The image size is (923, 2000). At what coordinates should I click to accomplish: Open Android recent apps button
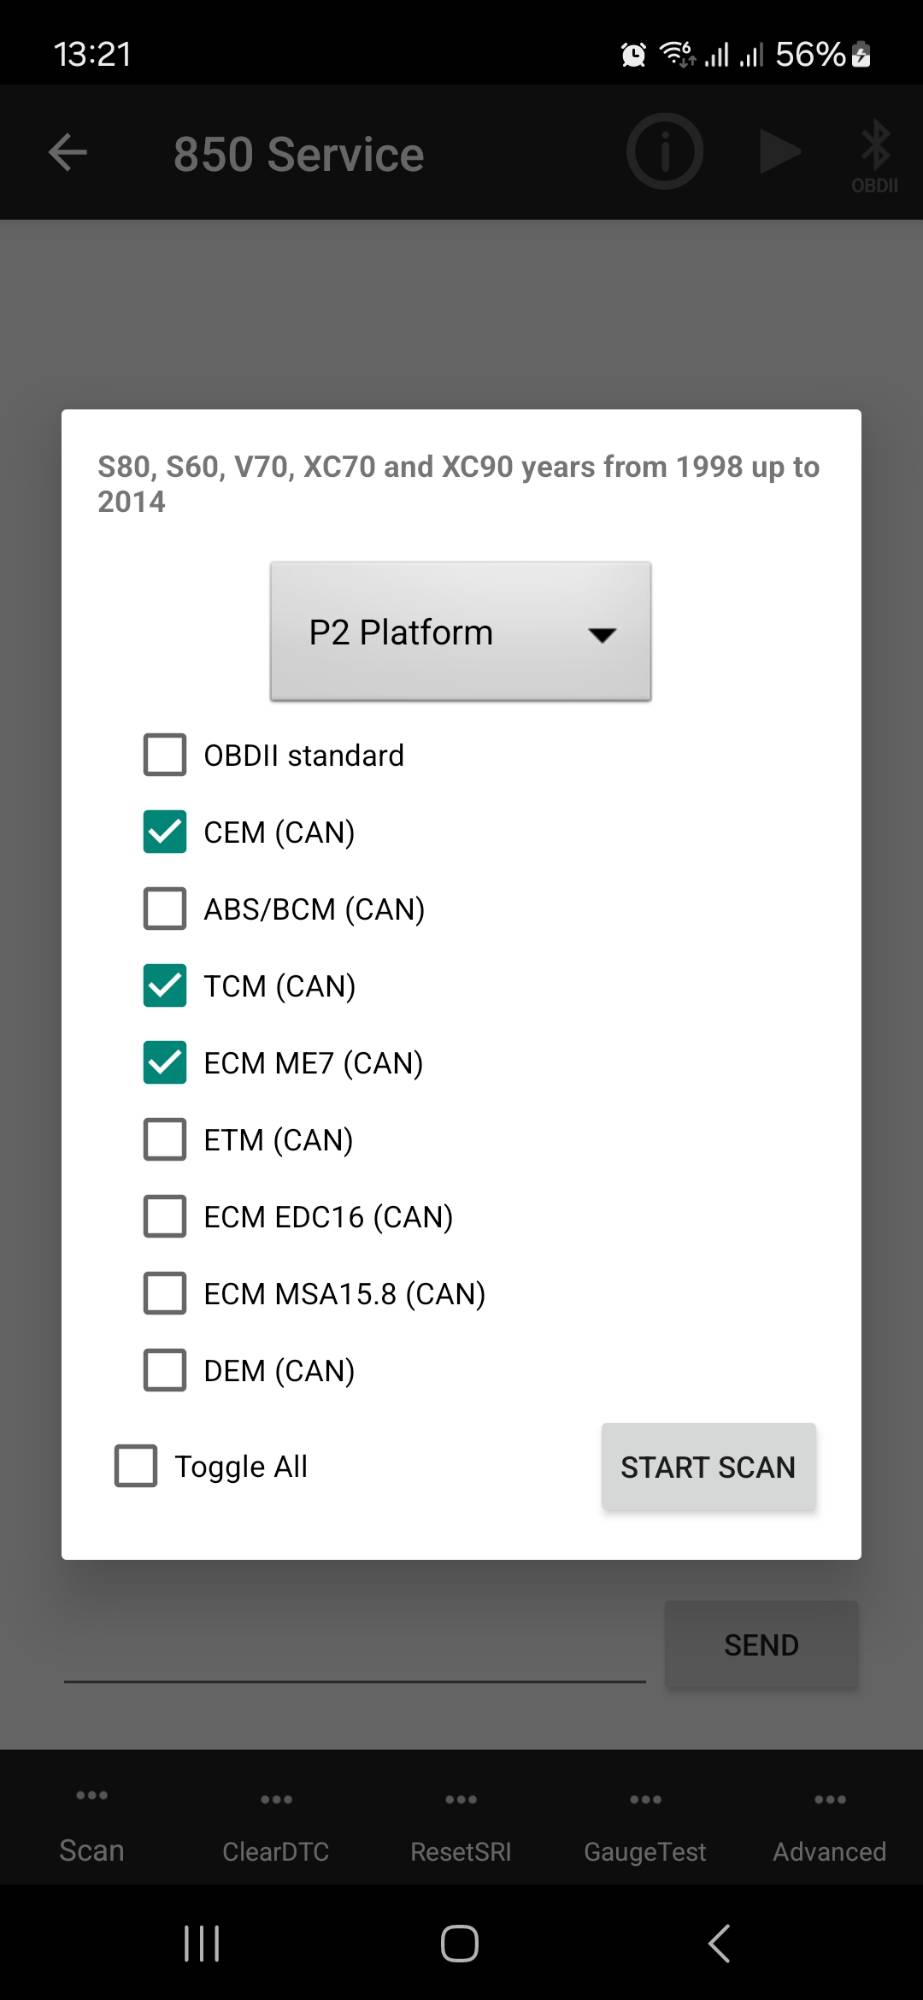tap(201, 1943)
